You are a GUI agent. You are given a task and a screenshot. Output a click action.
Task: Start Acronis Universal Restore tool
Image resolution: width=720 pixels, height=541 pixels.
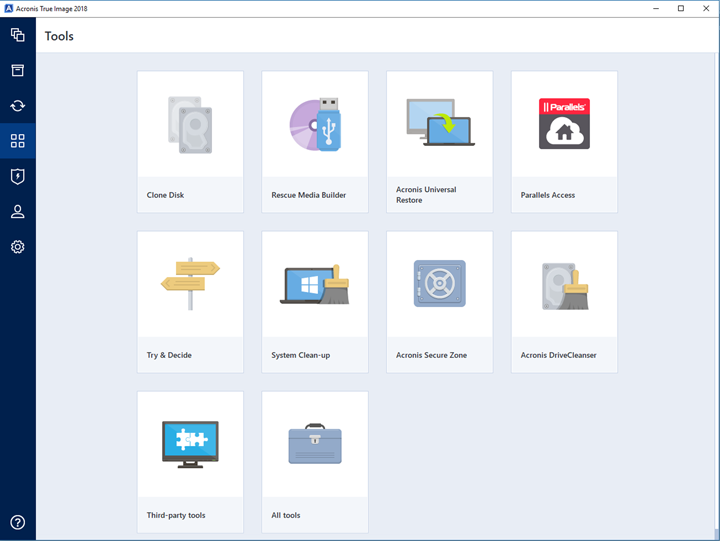point(439,141)
